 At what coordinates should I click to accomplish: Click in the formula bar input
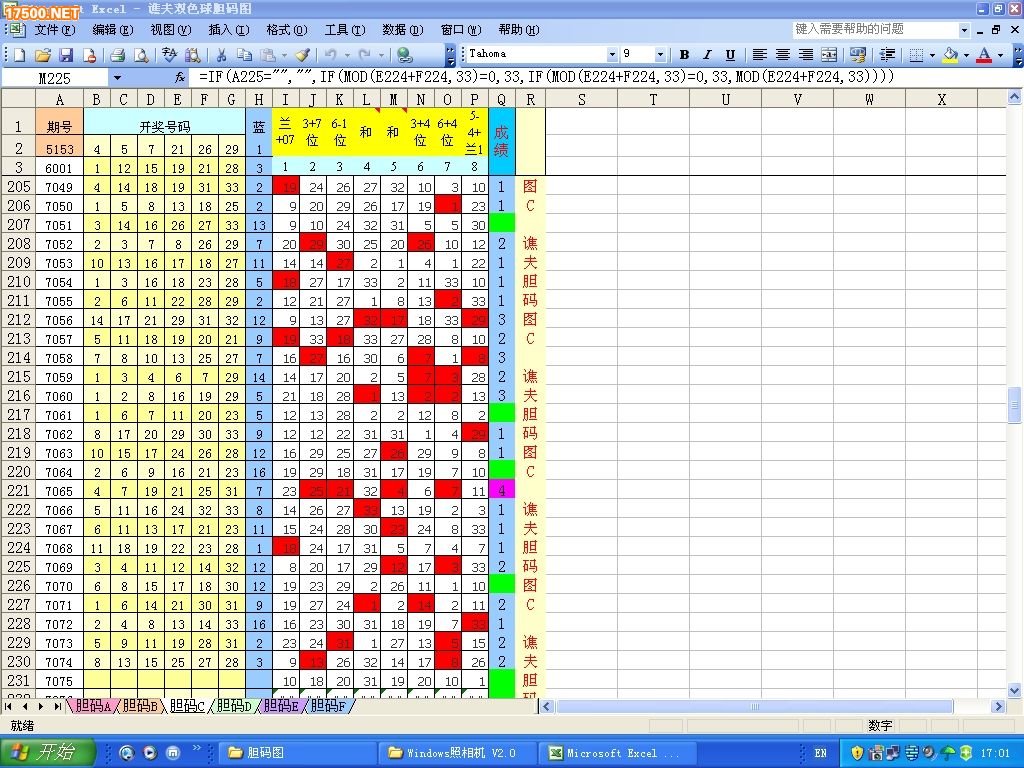(x=604, y=78)
